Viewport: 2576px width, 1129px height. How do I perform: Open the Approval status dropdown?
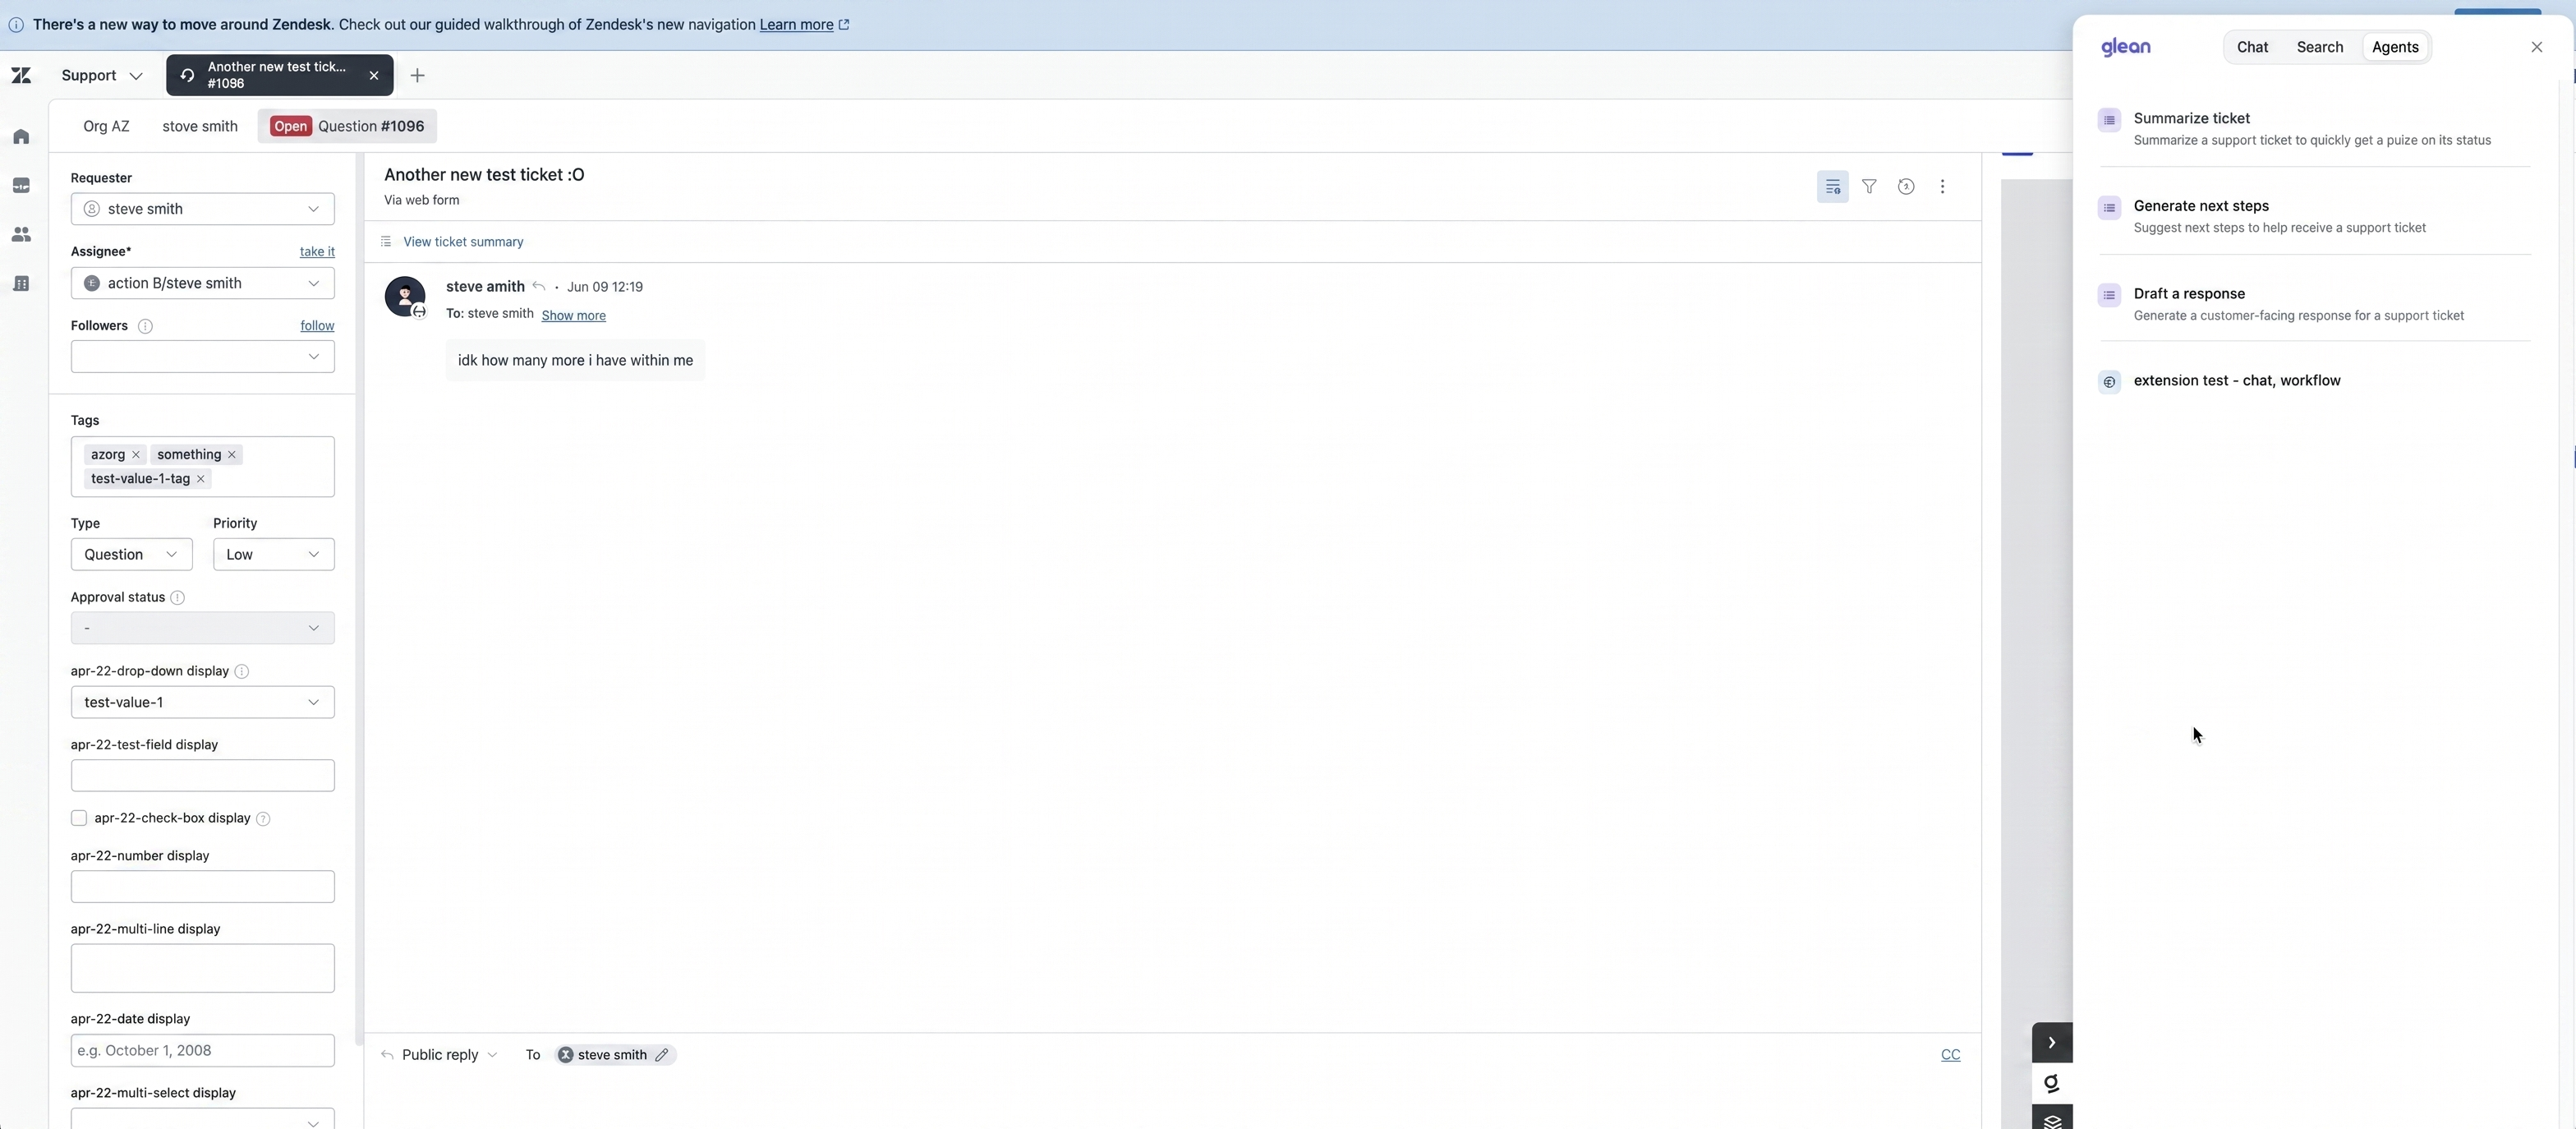pos(203,629)
